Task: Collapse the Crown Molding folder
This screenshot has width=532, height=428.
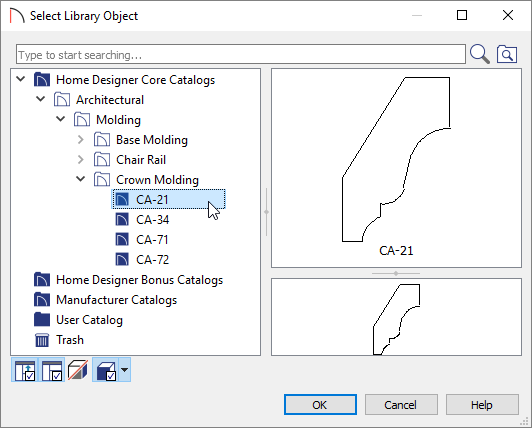Action: pos(80,179)
